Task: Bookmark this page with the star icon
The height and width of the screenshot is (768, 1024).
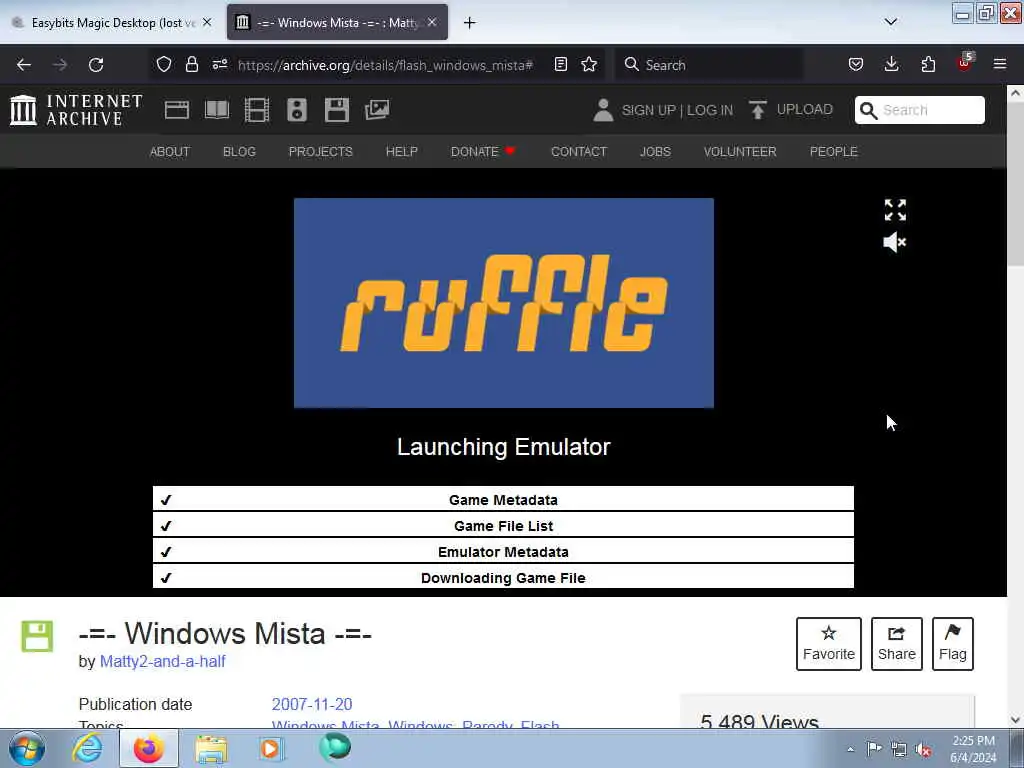Action: [x=589, y=64]
